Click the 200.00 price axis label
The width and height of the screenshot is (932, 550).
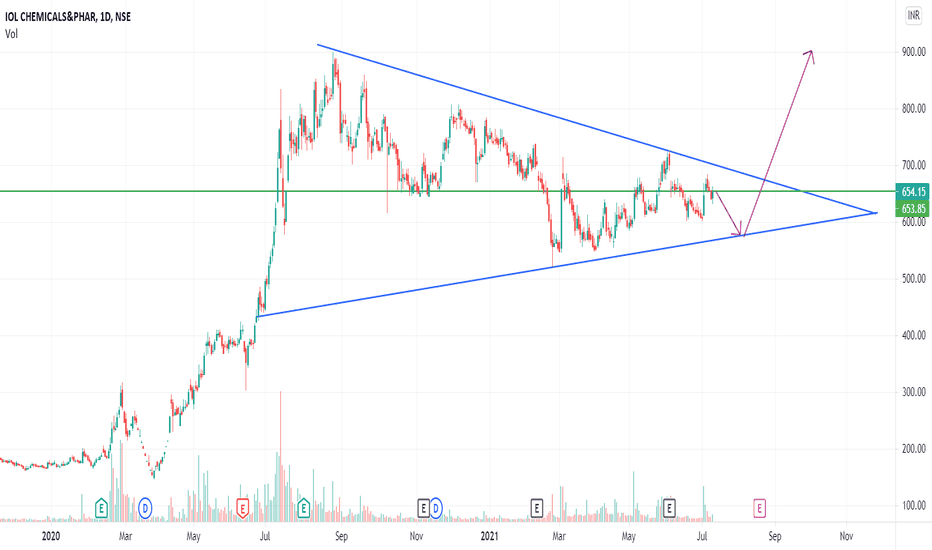click(x=914, y=449)
